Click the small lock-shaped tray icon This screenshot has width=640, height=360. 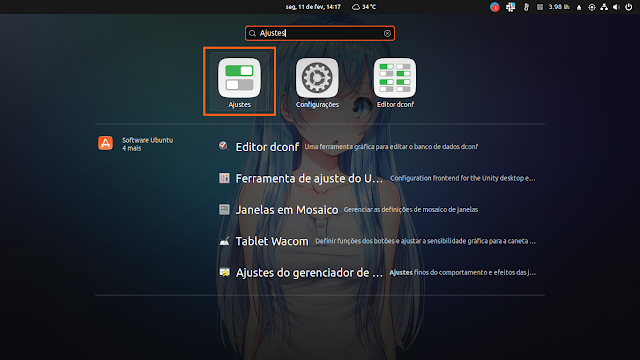pos(579,7)
